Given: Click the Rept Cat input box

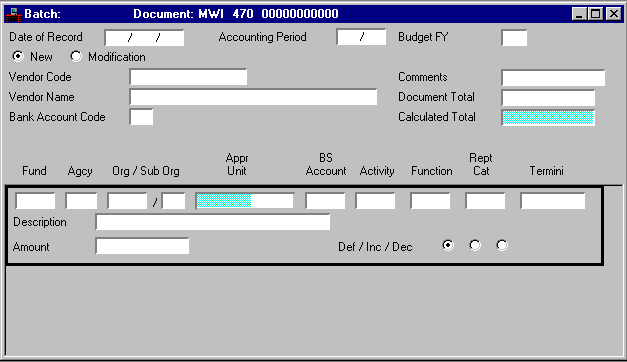Looking at the screenshot, I should coord(485,201).
